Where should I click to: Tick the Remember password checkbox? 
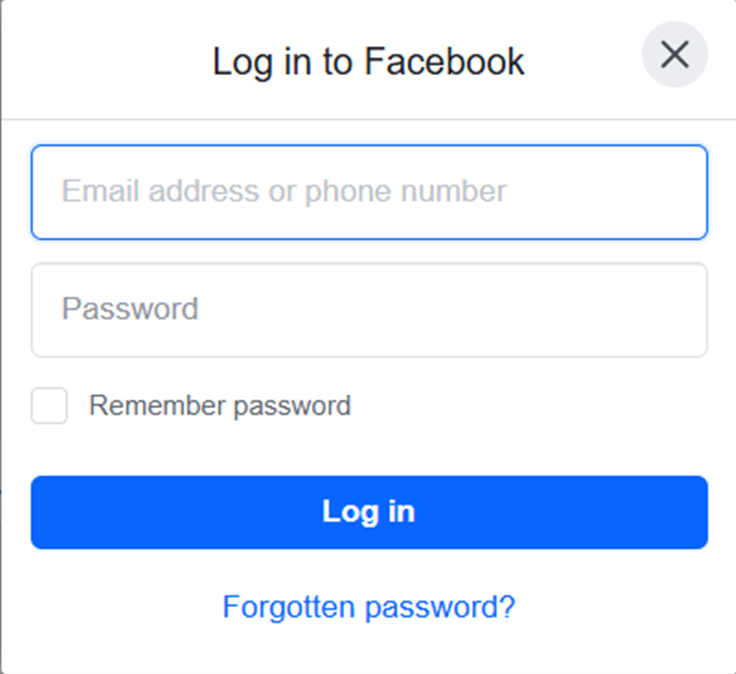pyautogui.click(x=49, y=406)
